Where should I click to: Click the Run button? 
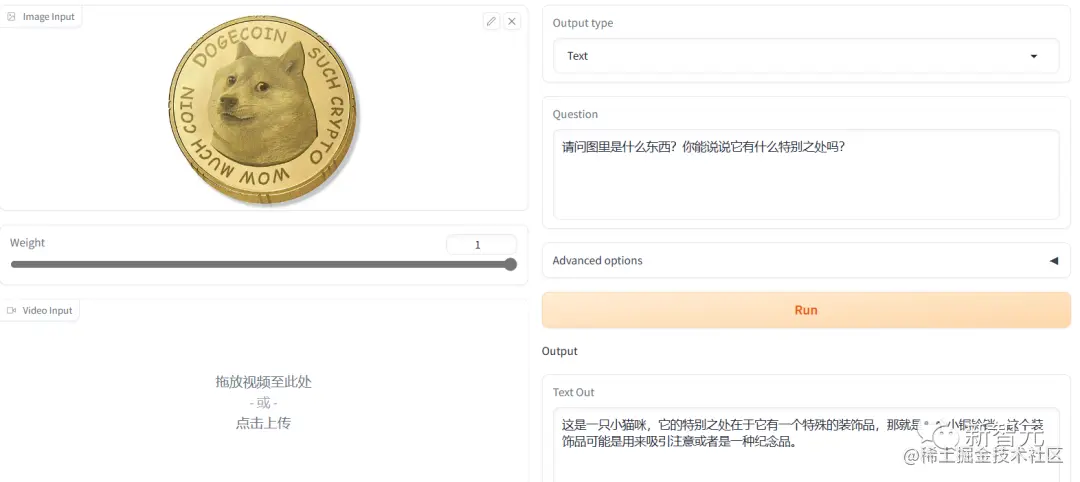(806, 310)
